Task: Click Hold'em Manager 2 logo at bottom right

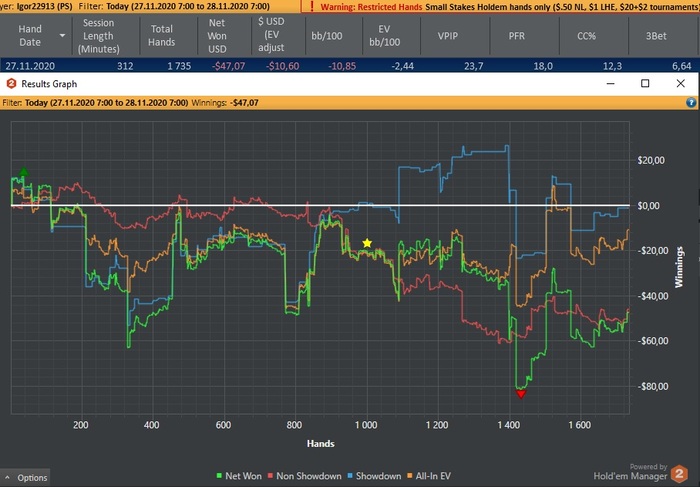Action: pos(679,474)
